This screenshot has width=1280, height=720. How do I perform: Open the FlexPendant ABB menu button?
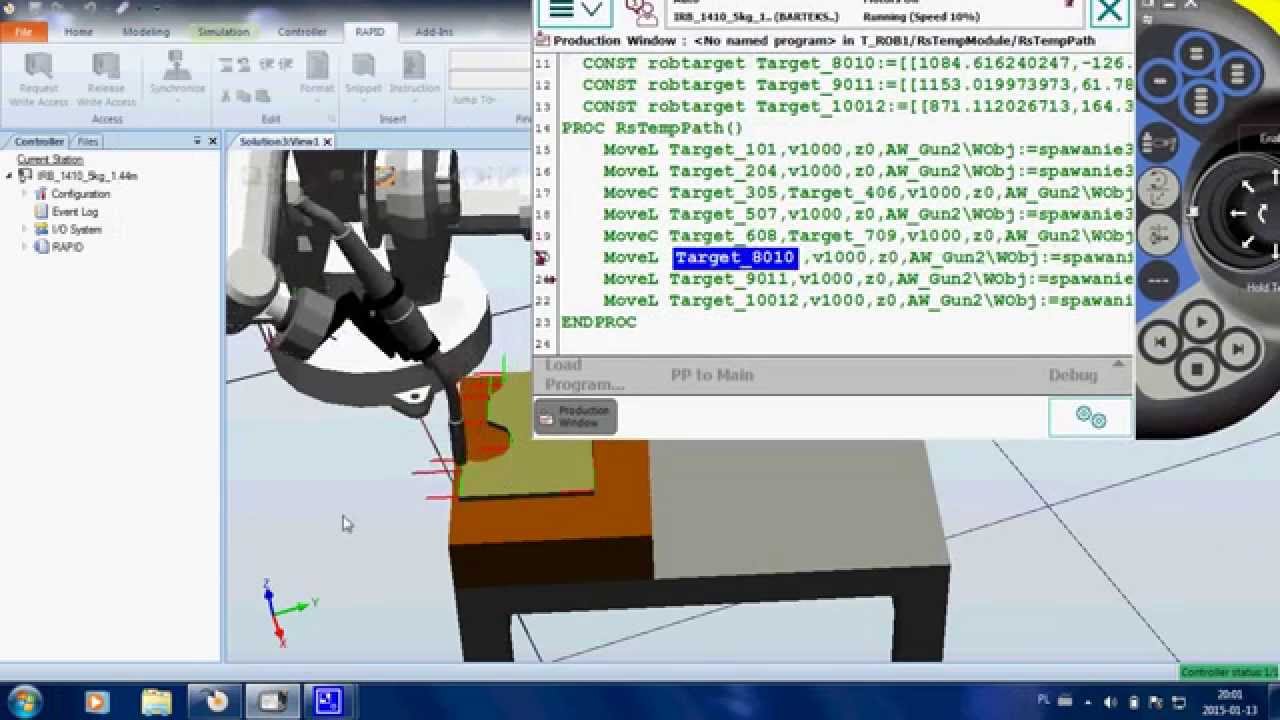click(577, 11)
